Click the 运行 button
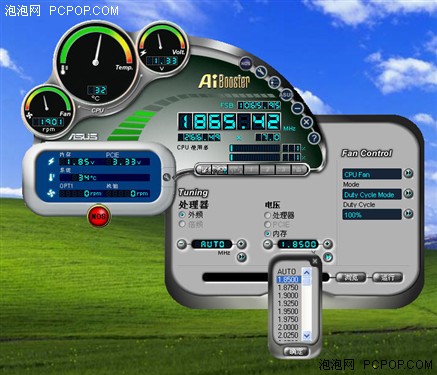Screen dimensions: 437x375 point(387,277)
